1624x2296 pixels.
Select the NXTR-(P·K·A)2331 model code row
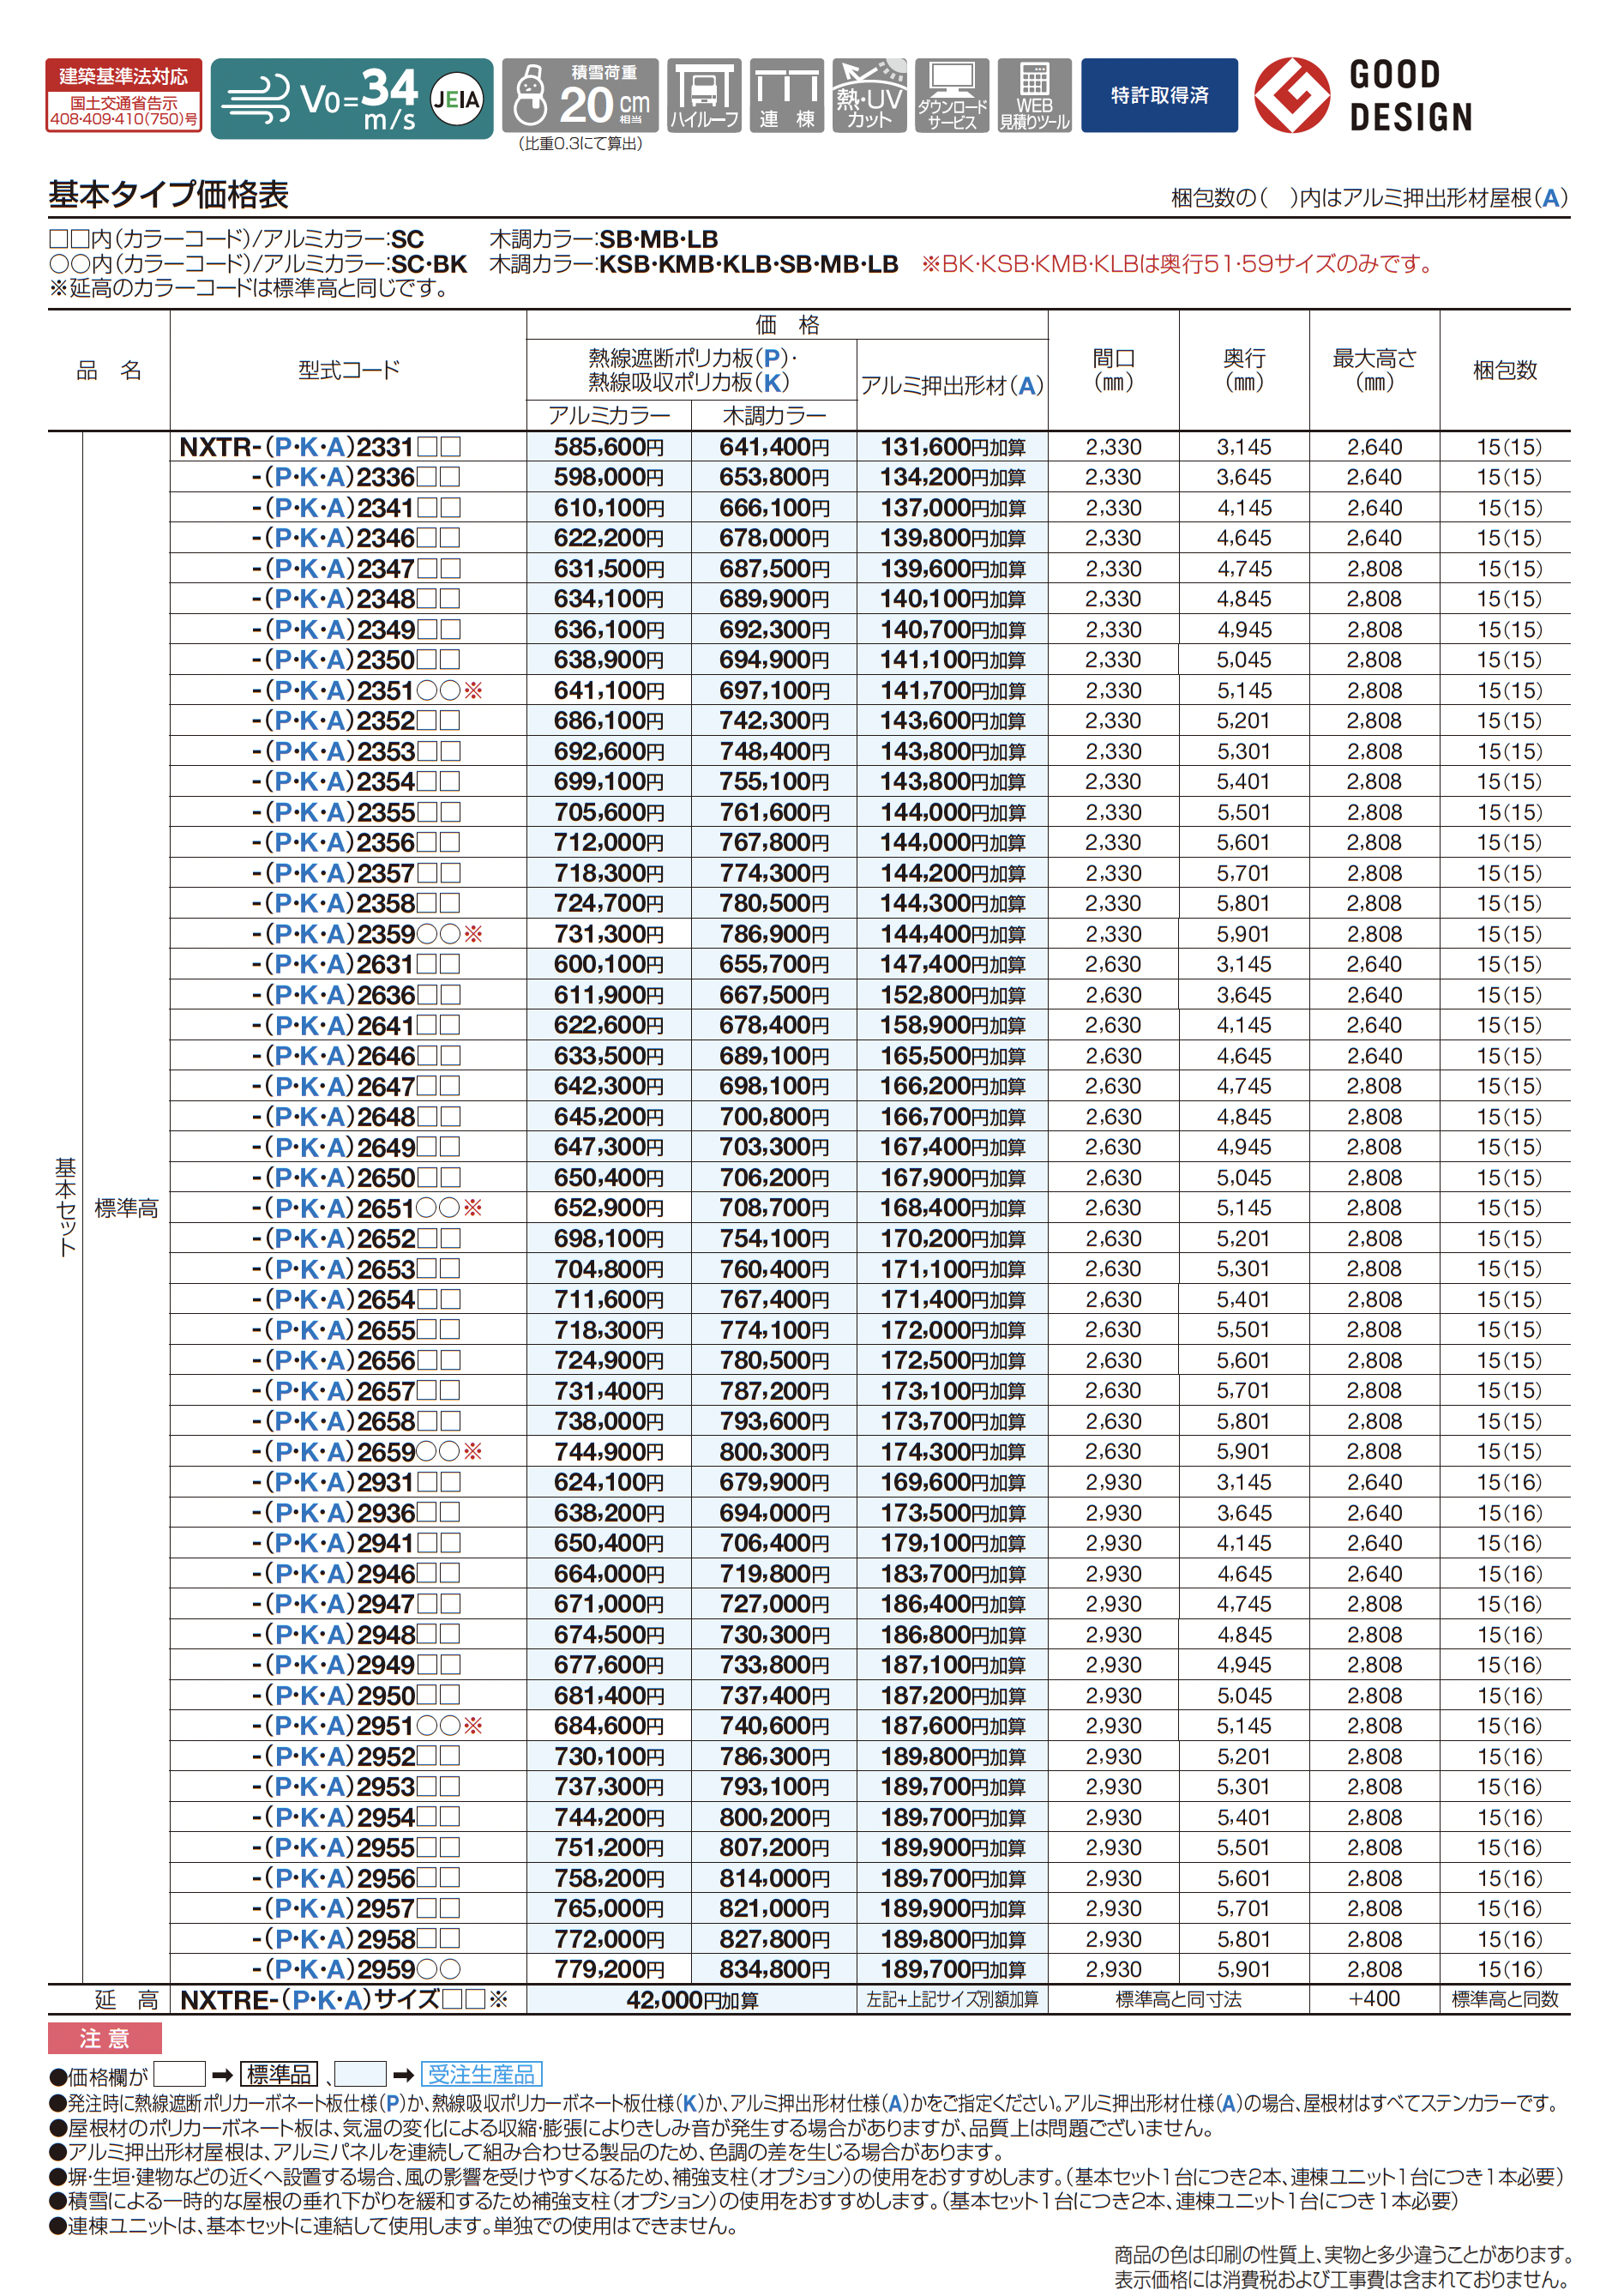[x=320, y=447]
